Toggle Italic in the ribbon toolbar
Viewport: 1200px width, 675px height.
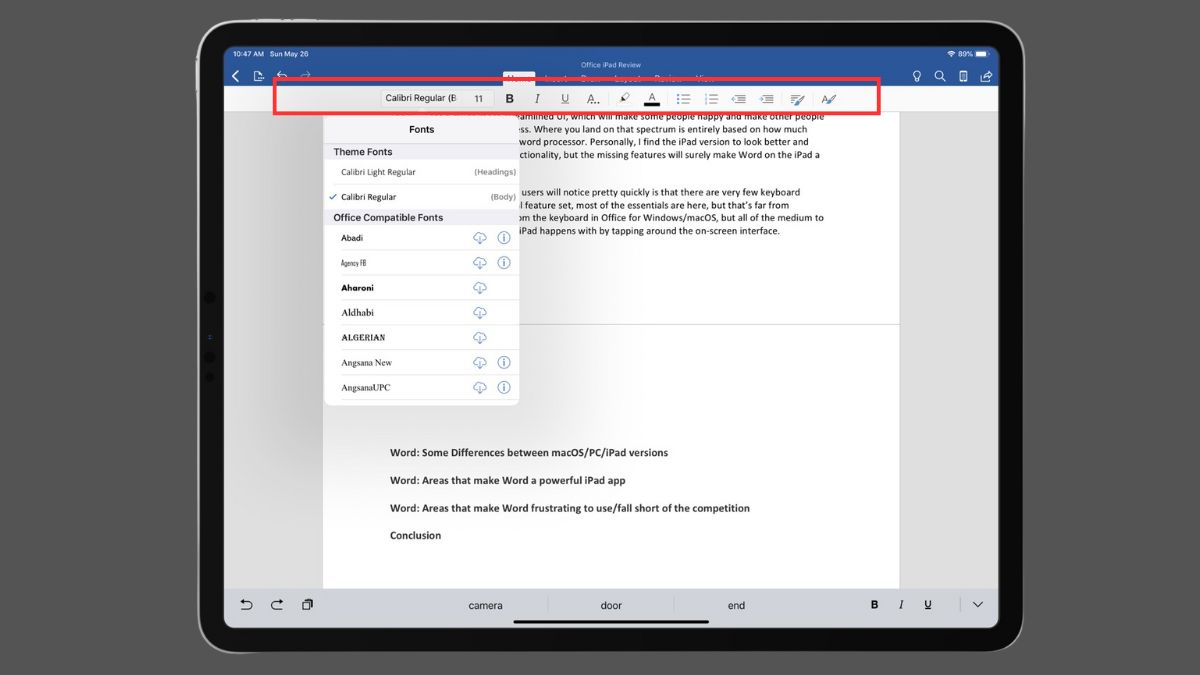click(x=537, y=99)
